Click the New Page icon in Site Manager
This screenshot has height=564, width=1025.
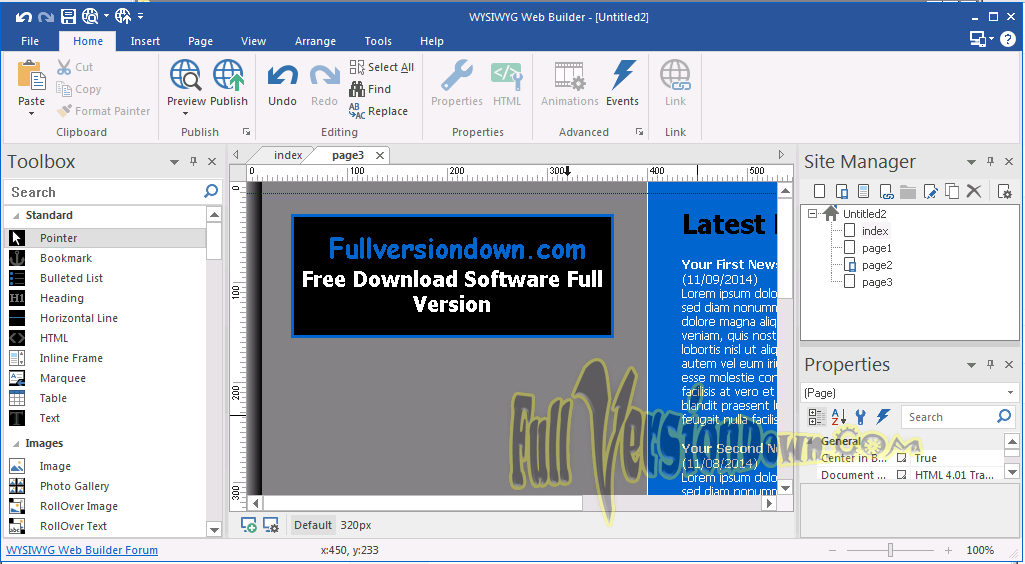(819, 191)
